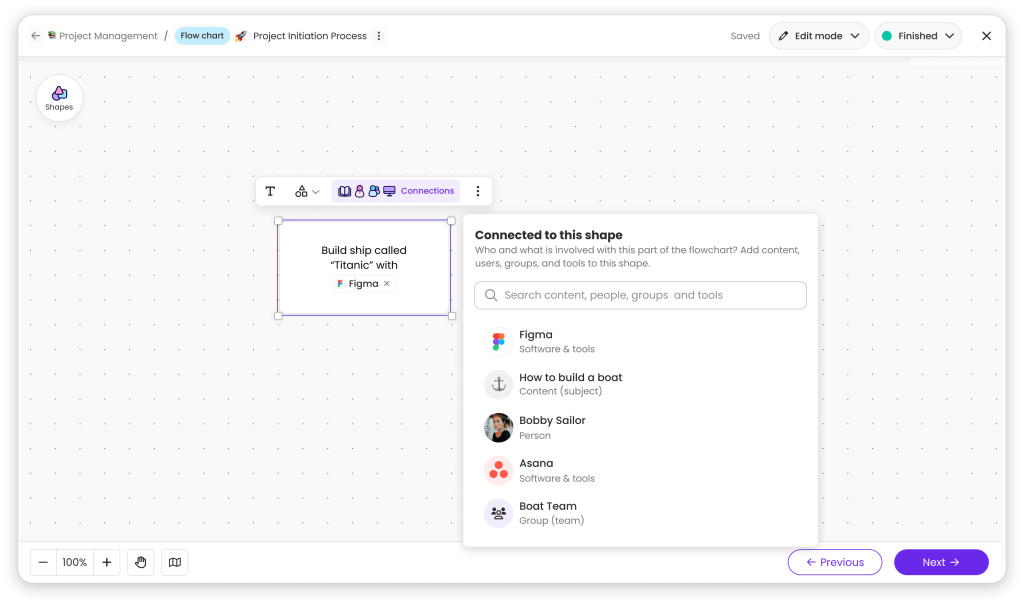This screenshot has height=604, width=1024.
Task: Click the Next button
Action: coord(940,562)
